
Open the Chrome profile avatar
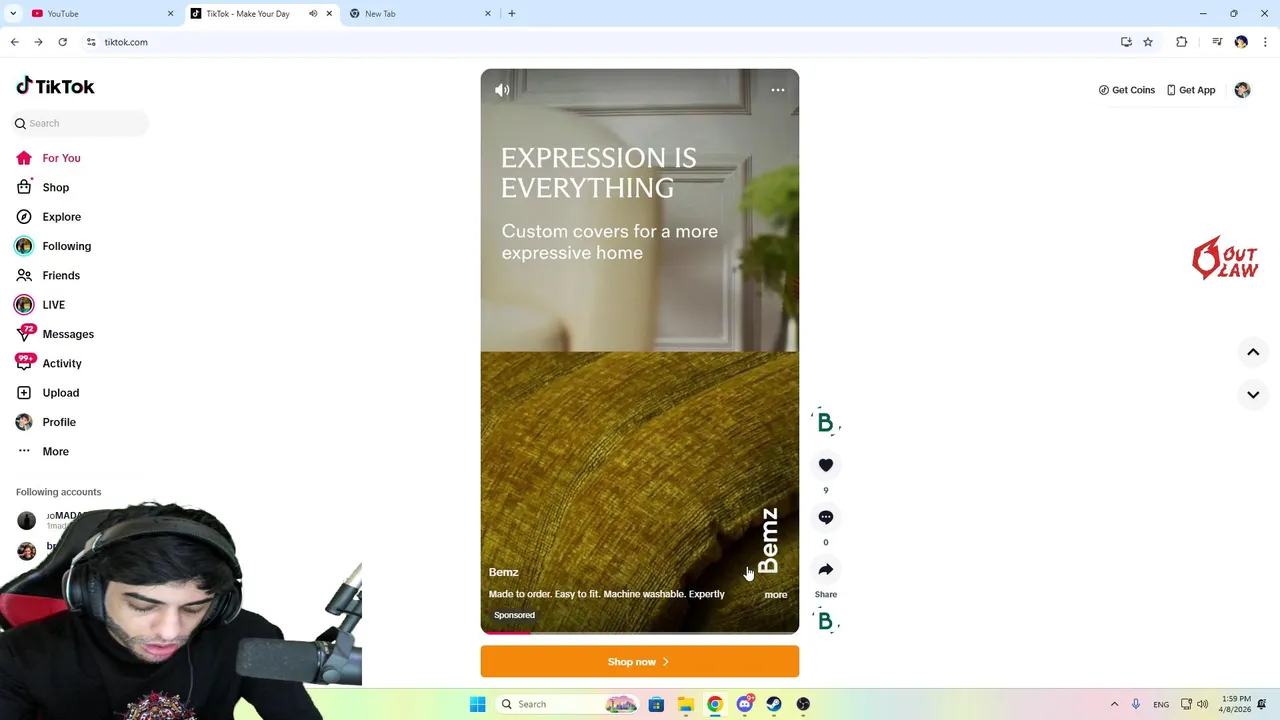point(1241,42)
